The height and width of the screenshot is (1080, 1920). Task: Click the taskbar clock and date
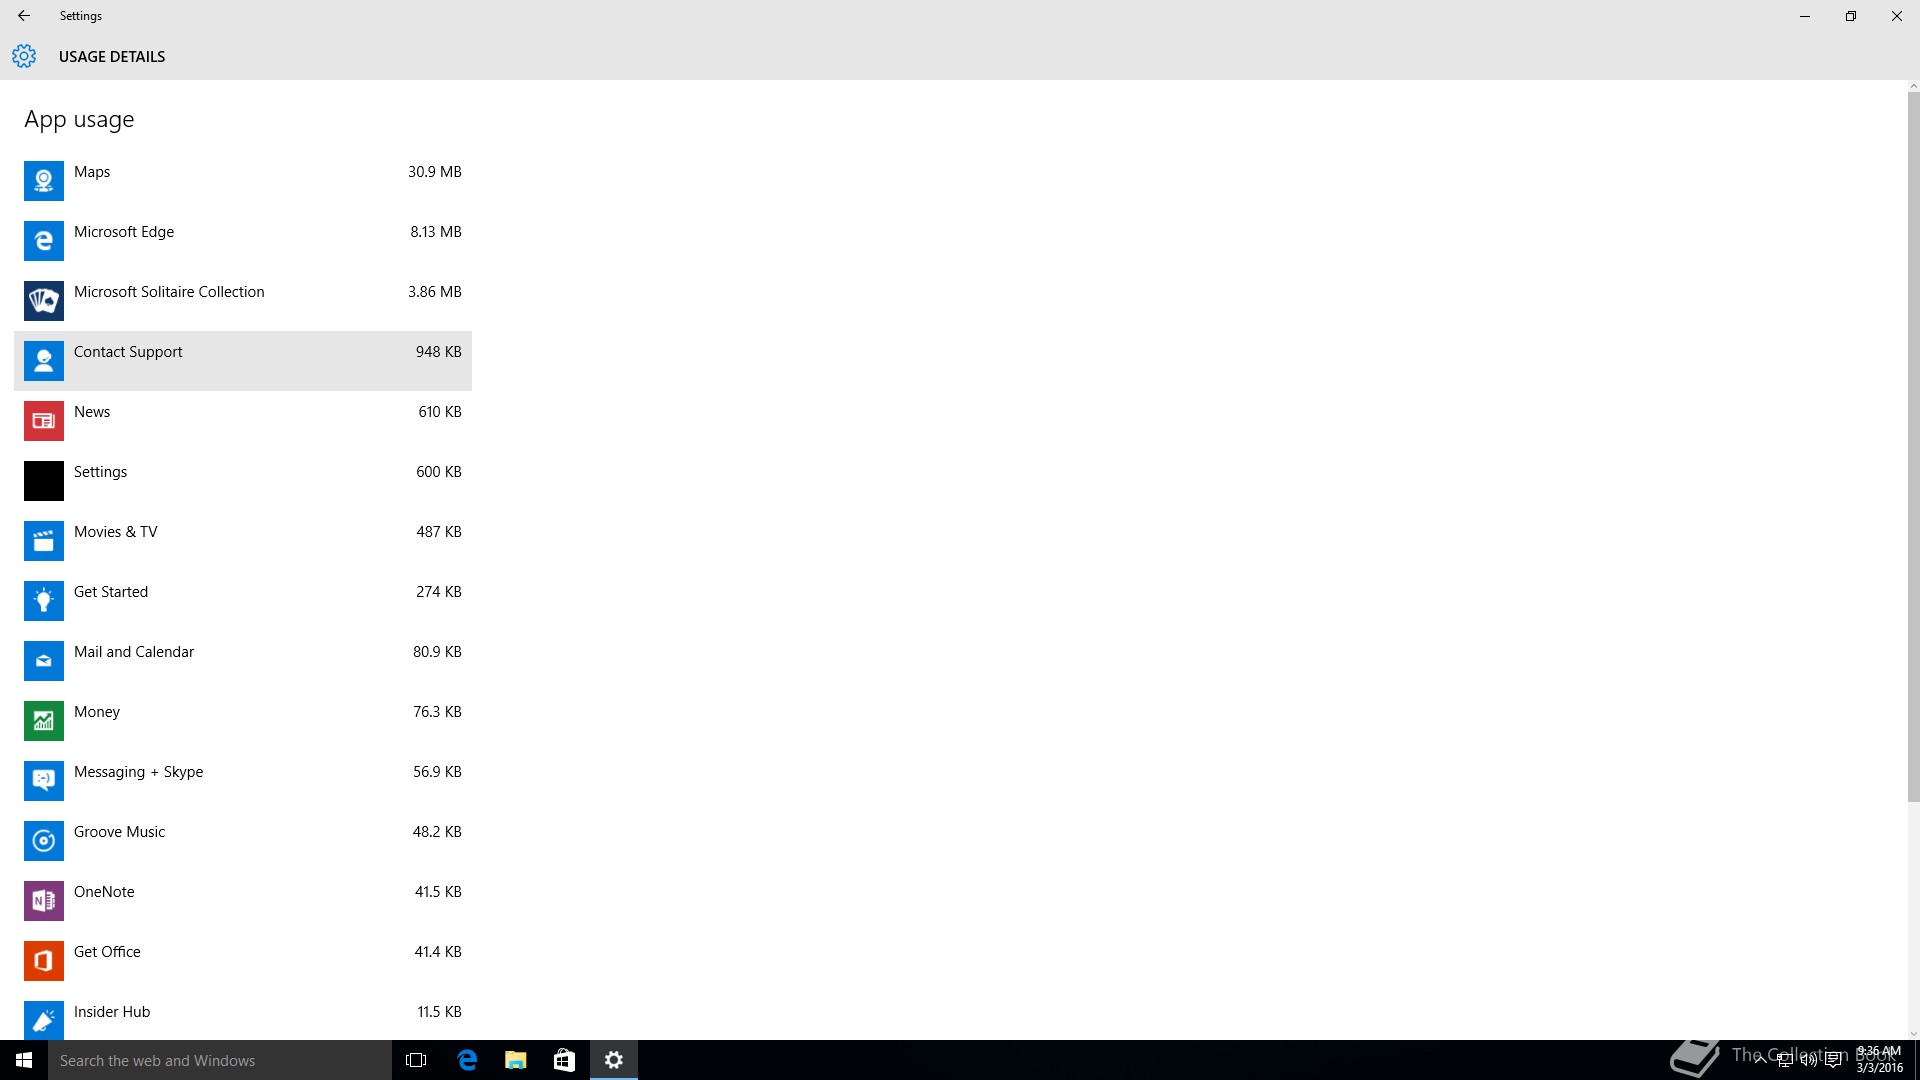click(x=1879, y=1060)
